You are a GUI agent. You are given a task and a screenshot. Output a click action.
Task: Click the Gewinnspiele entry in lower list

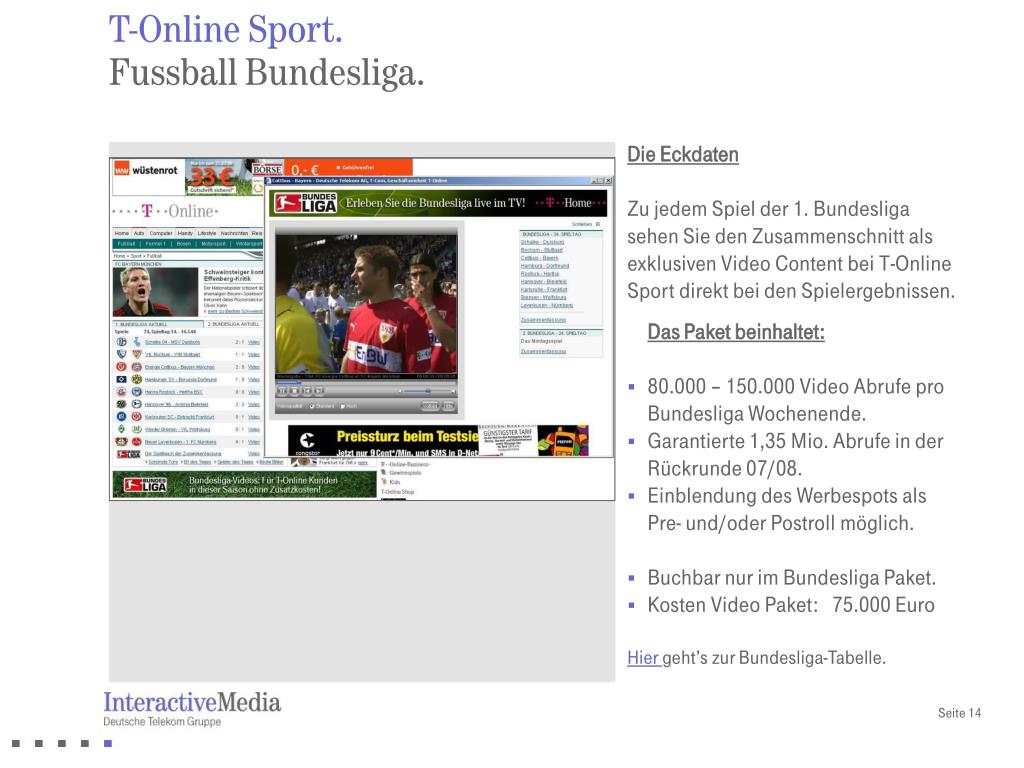pyautogui.click(x=405, y=473)
